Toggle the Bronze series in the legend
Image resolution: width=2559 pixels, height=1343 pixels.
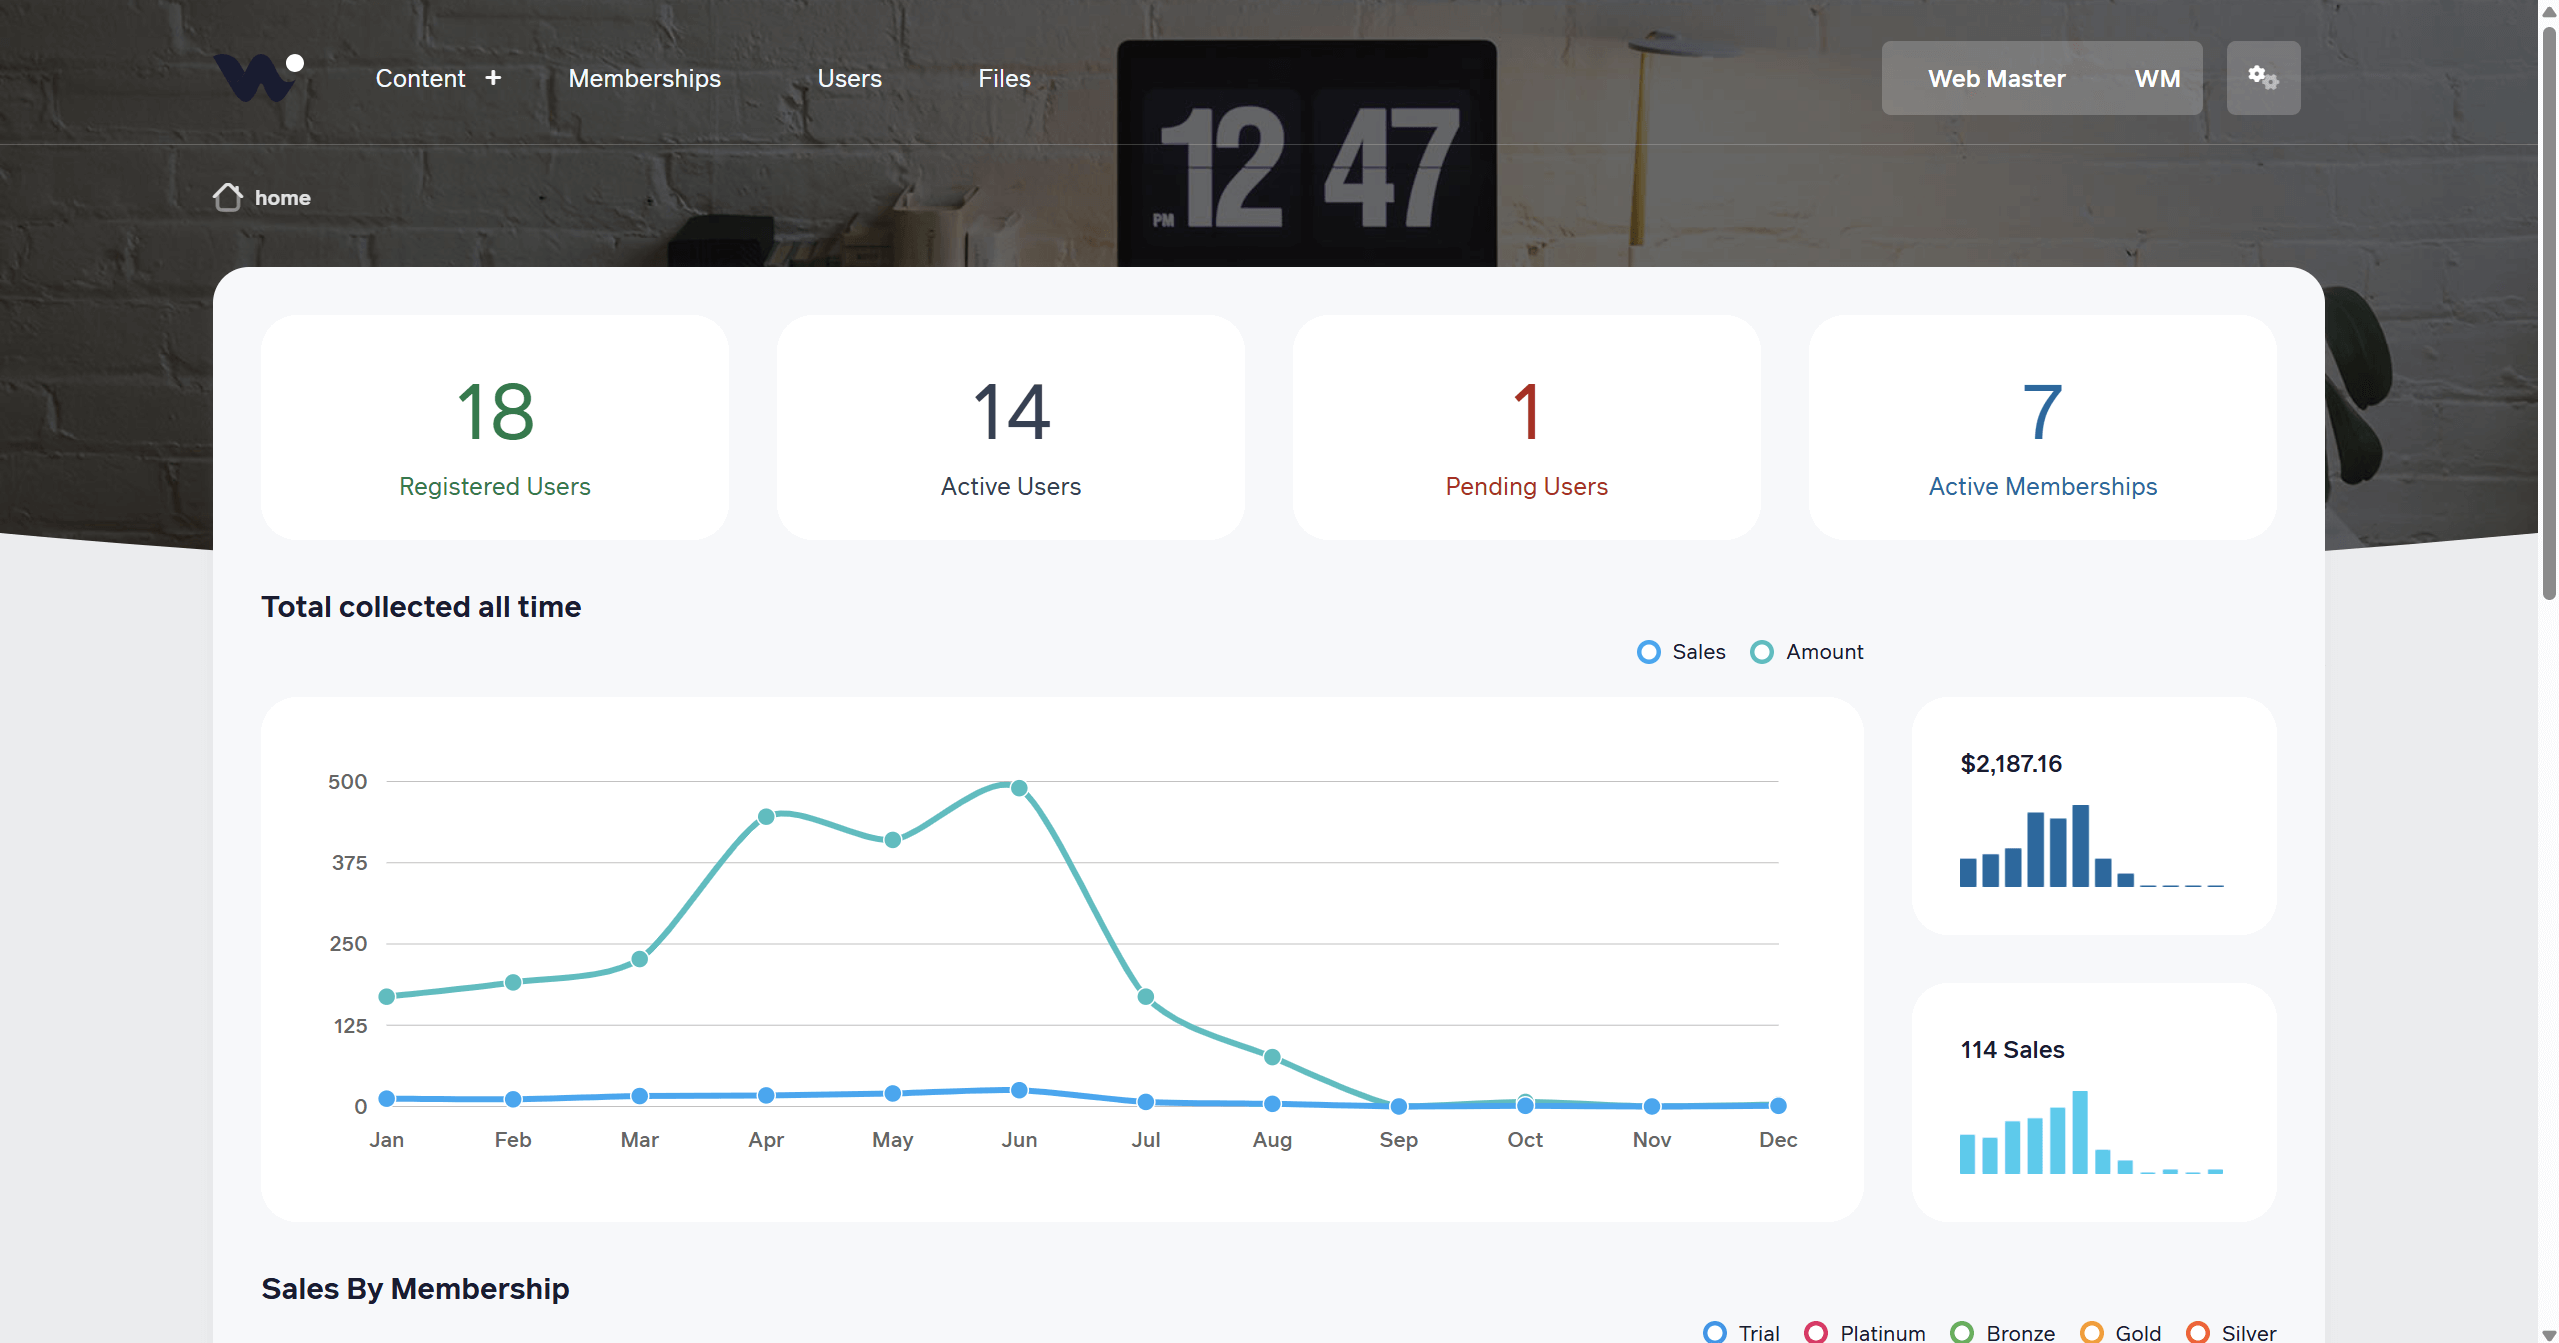pyautogui.click(x=1962, y=1331)
